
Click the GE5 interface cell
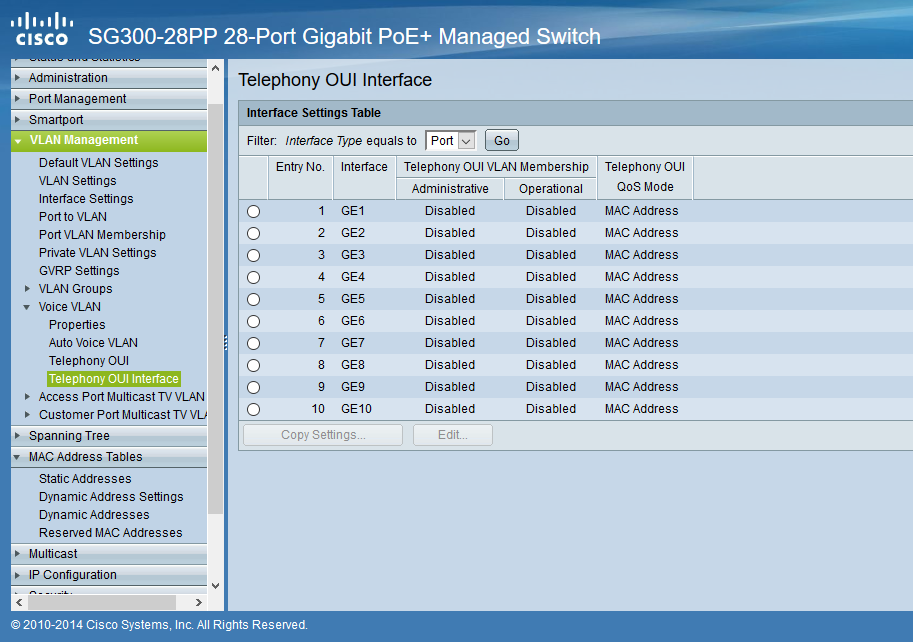point(353,299)
